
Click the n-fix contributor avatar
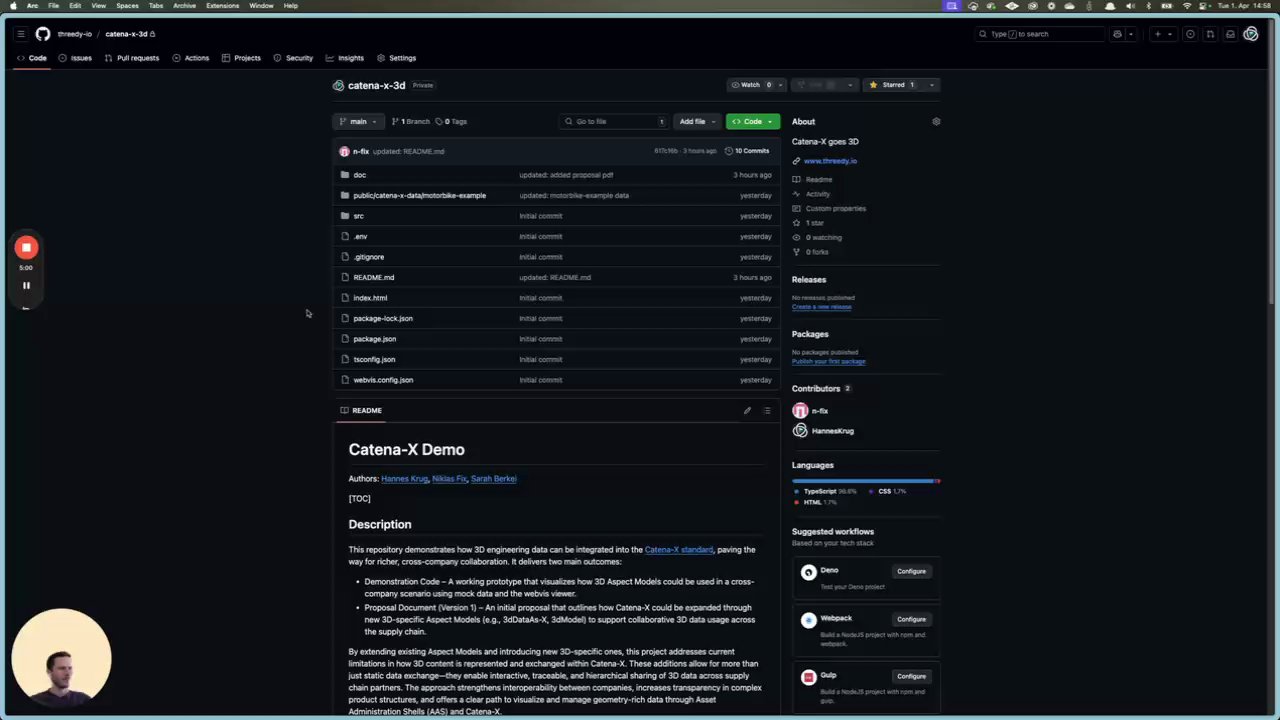click(x=800, y=411)
